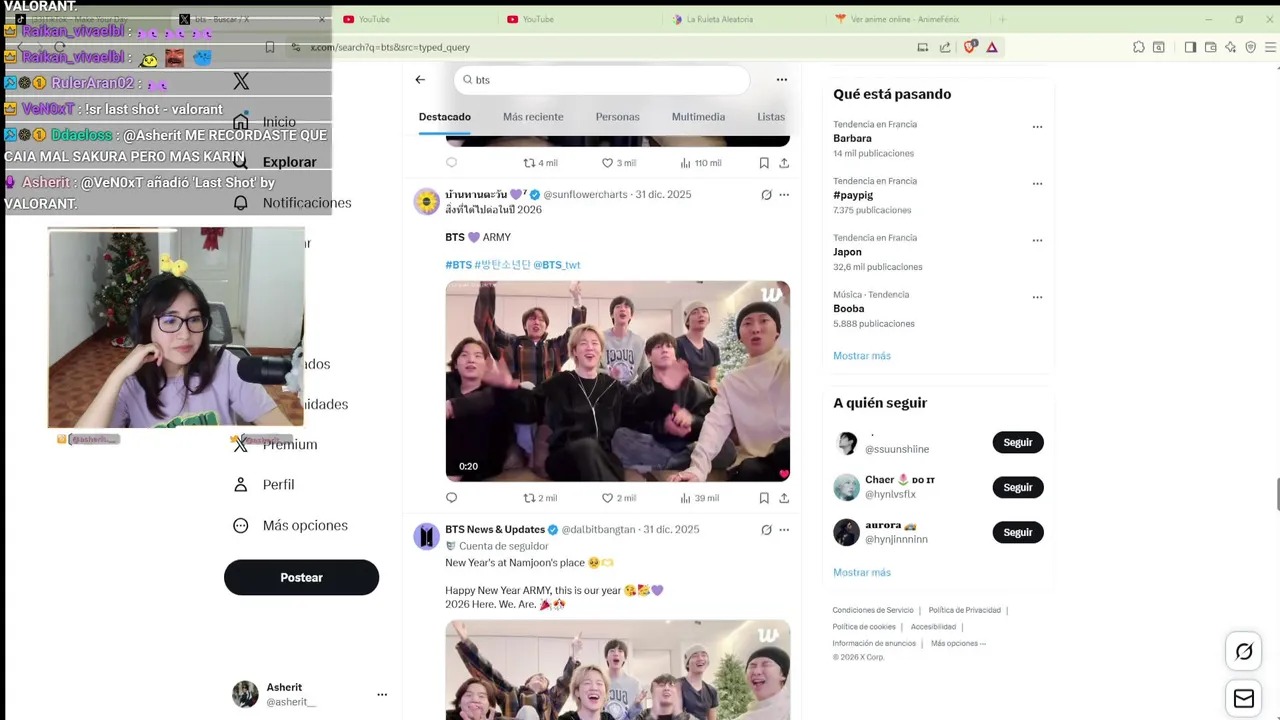Screen dimensions: 1280x720
Task: Reply to the sunflowercharts post
Action: tap(451, 498)
